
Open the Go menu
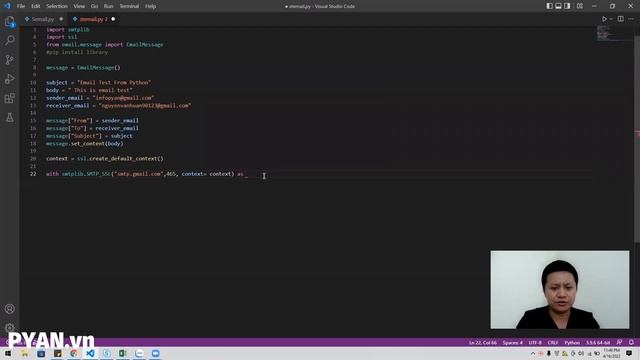coord(94,6)
